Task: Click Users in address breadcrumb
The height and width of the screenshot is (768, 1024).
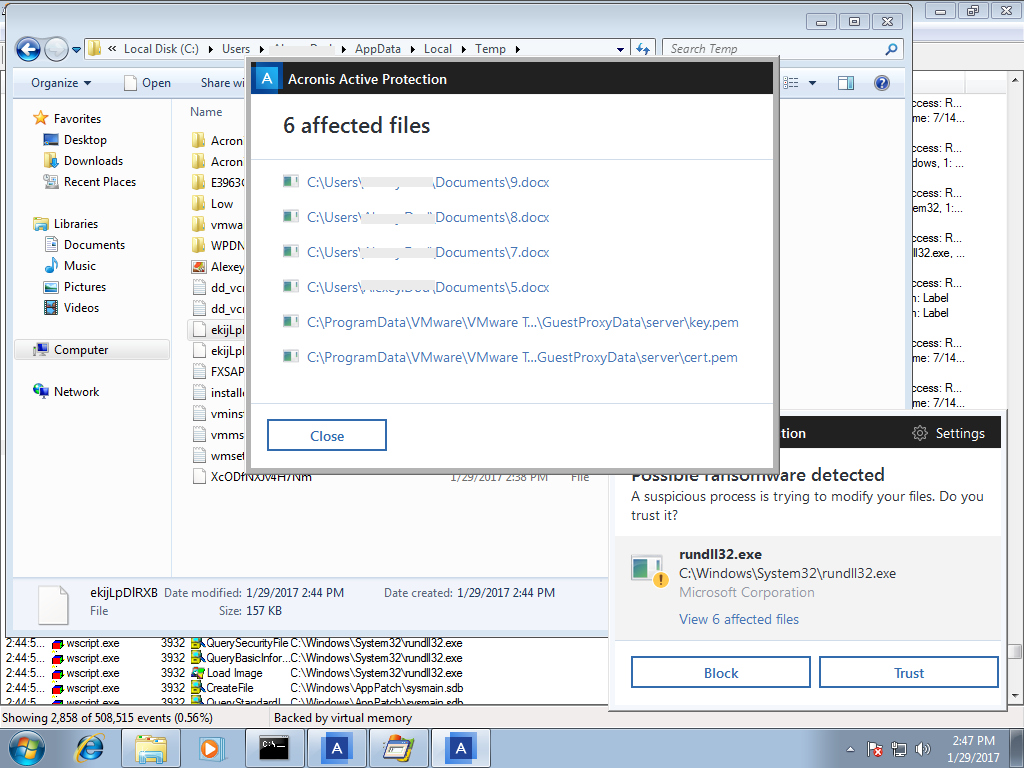Action: click(236, 49)
